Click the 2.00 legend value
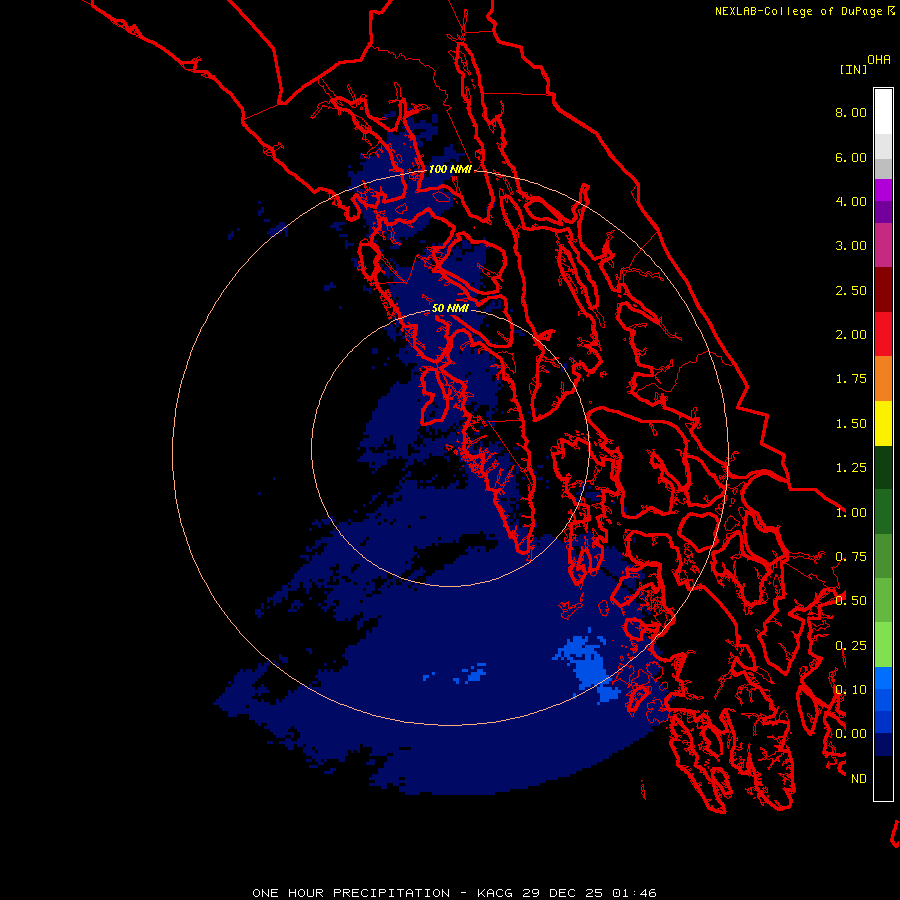This screenshot has width=900, height=900. click(x=851, y=335)
